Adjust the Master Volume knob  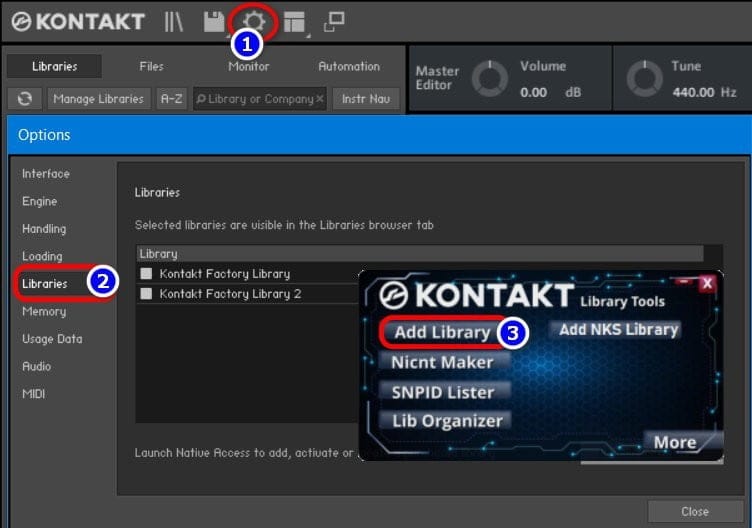click(490, 78)
